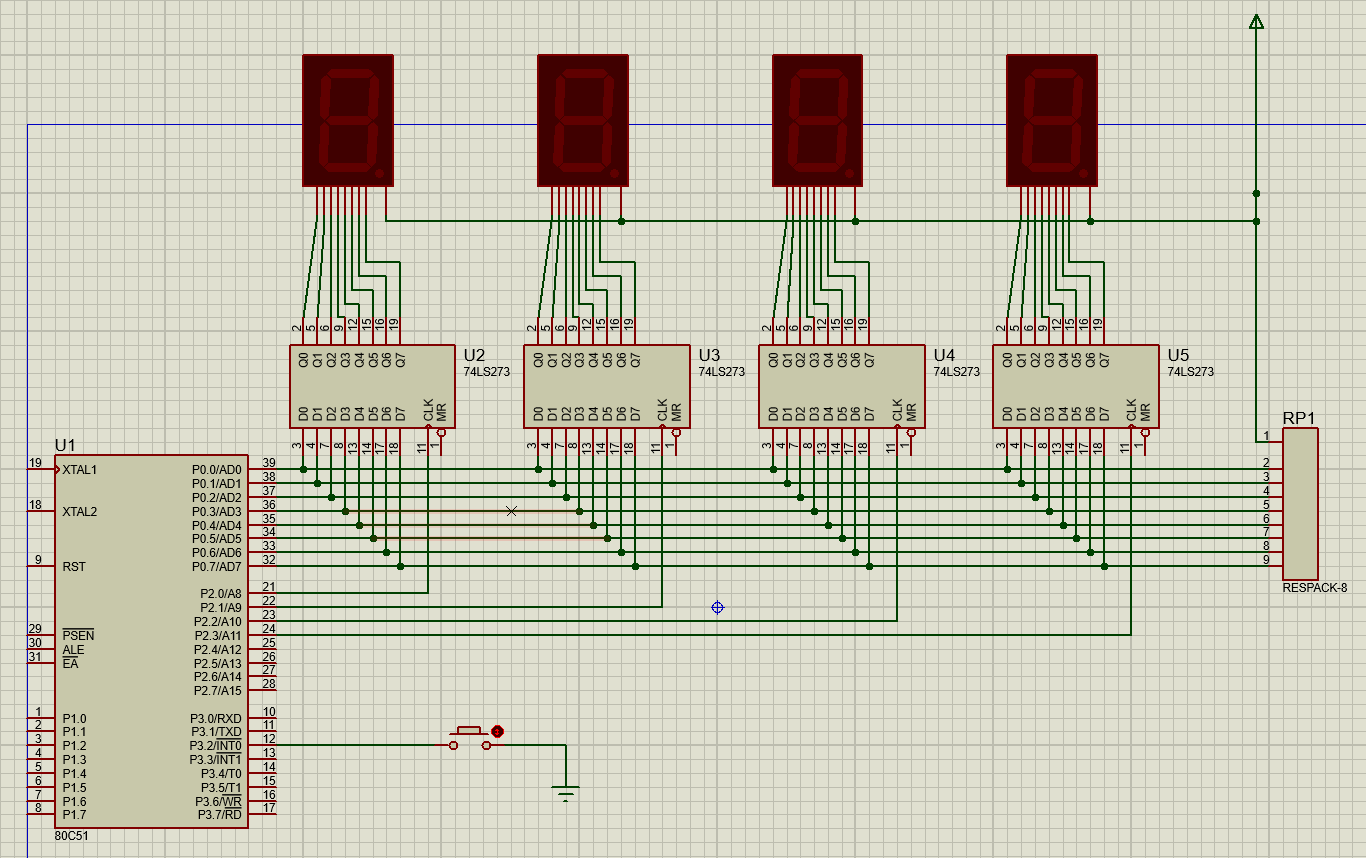This screenshot has height=858, width=1366.
Task: Click the P1.7 pin name on U1
Action: [x=74, y=815]
